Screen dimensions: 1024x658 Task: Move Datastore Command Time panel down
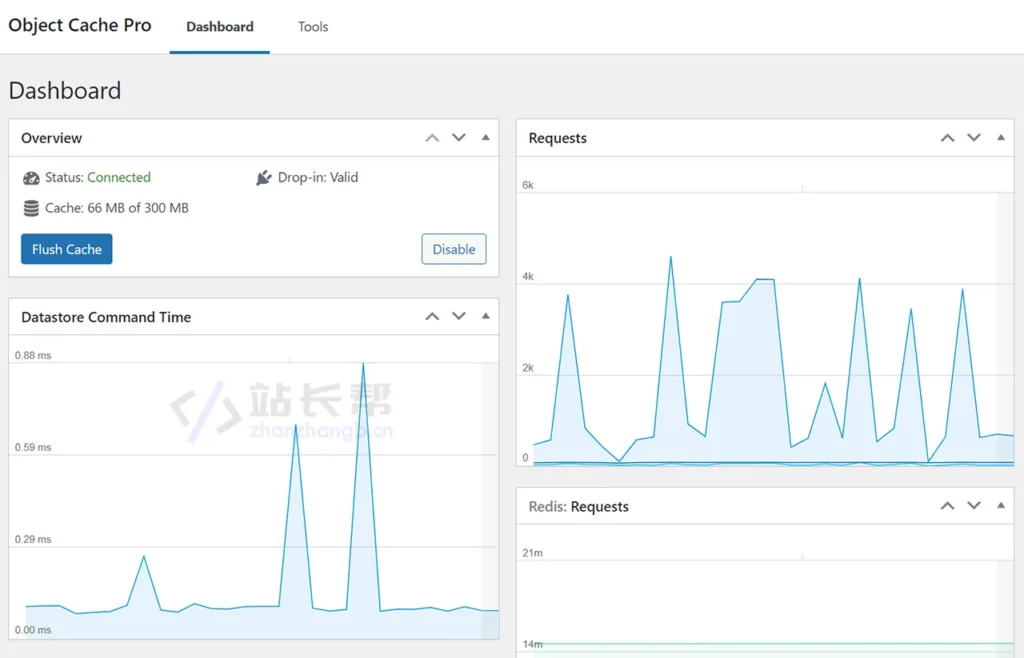459,317
